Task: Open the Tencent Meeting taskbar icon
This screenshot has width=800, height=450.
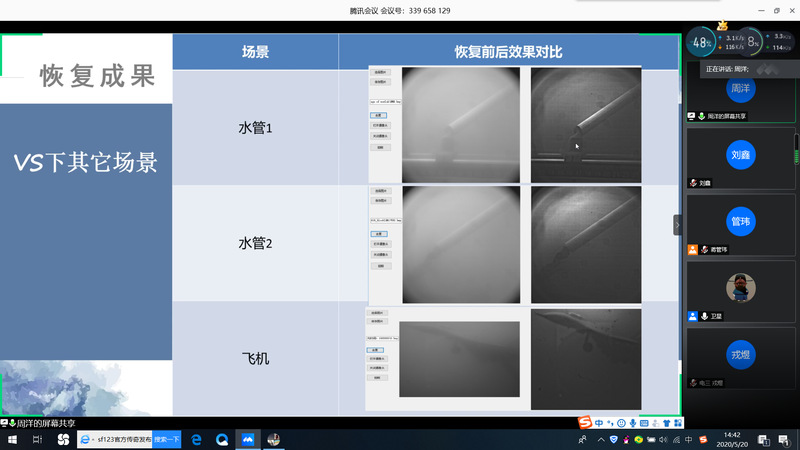Action: [x=248, y=439]
